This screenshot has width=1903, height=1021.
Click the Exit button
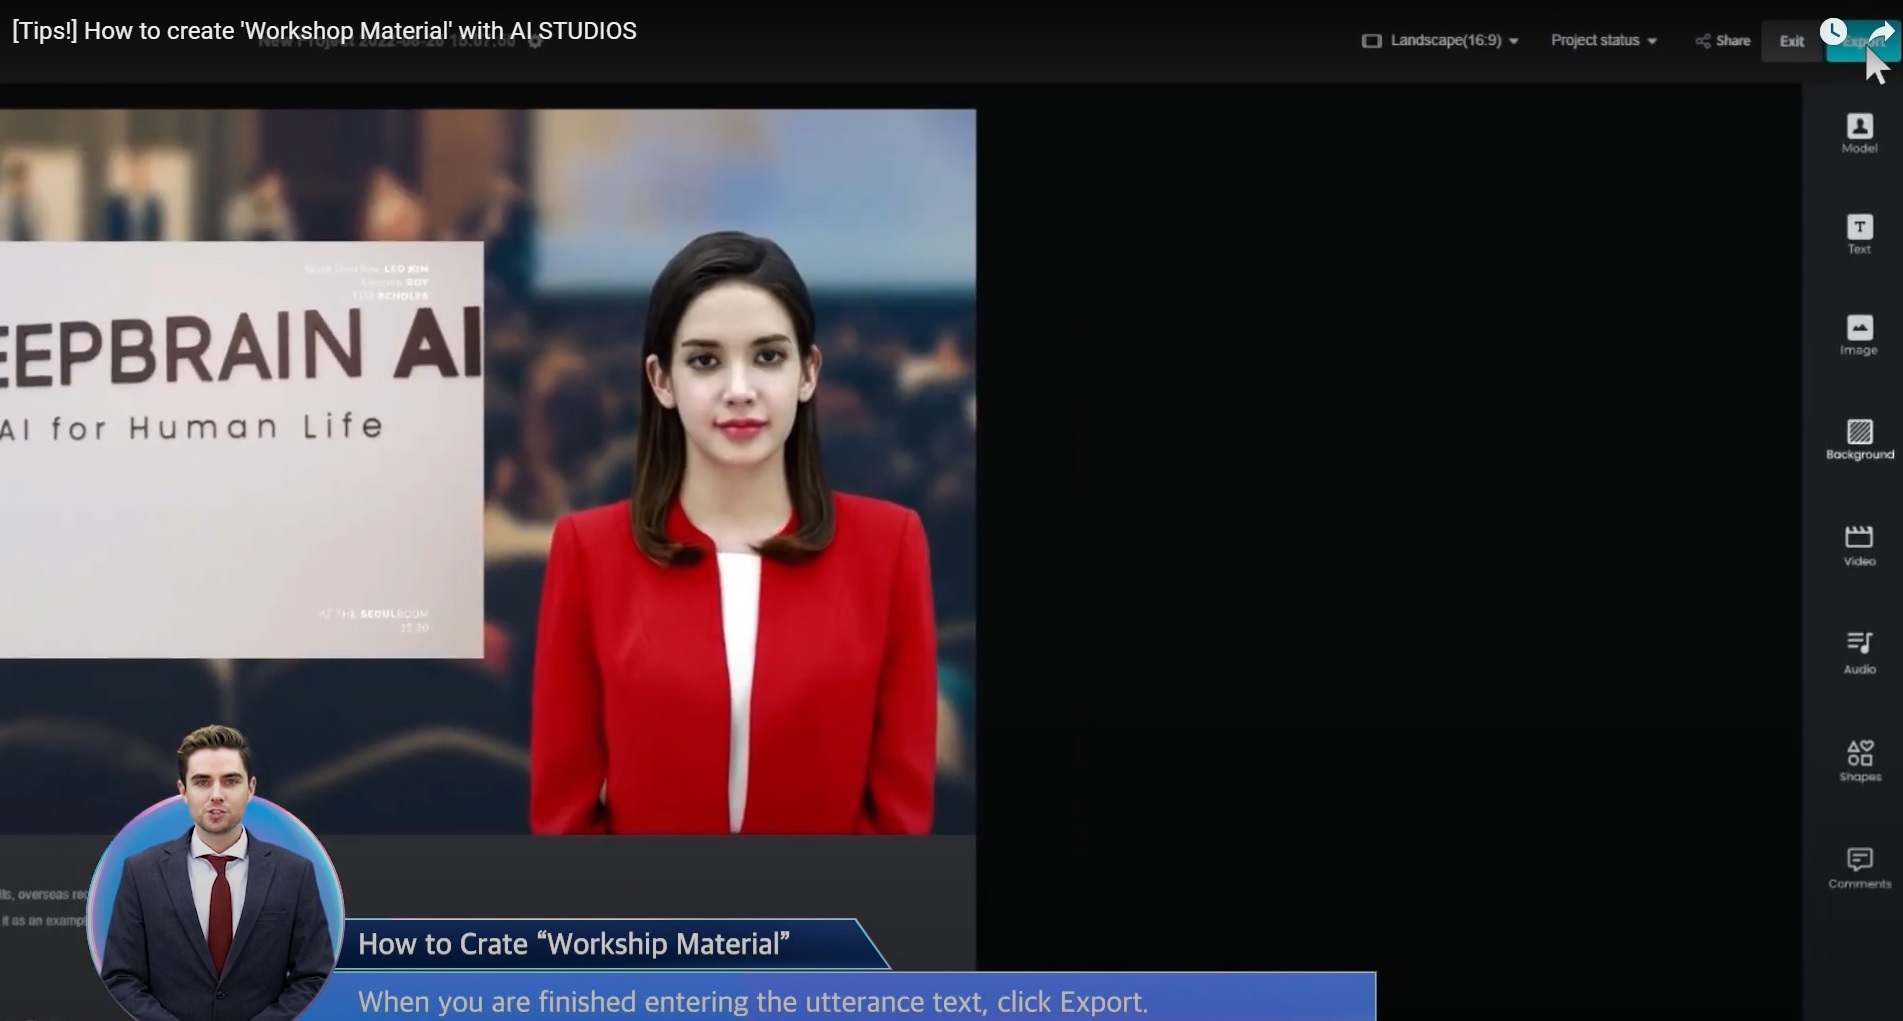tap(1791, 41)
